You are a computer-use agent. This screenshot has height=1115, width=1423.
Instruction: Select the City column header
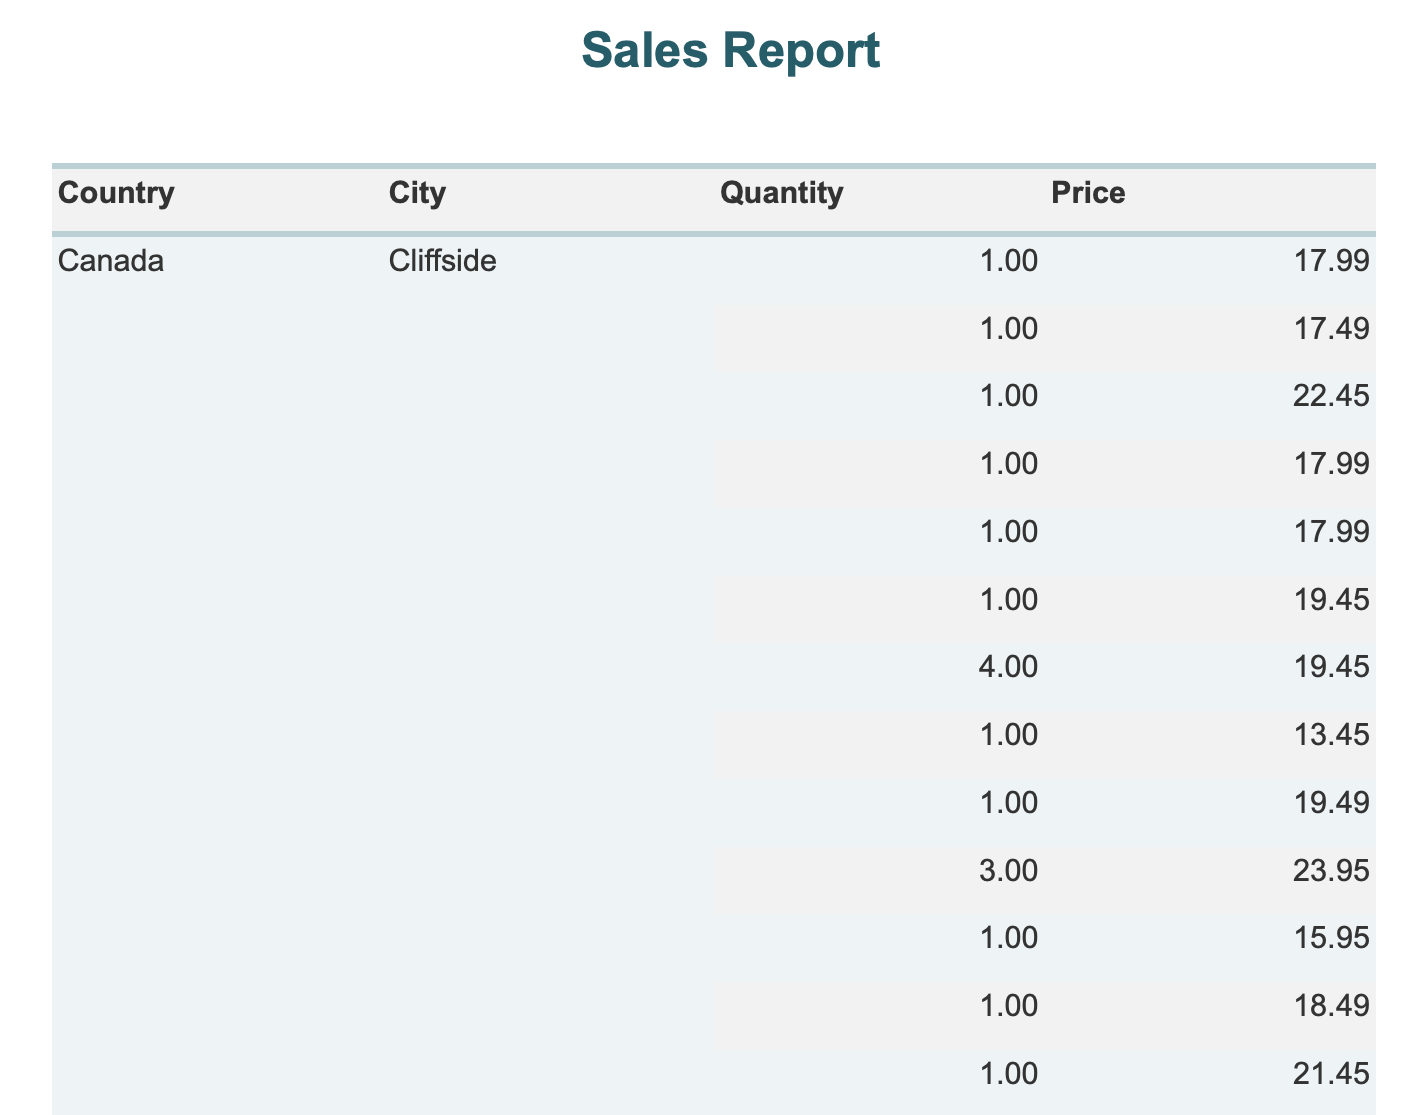[x=417, y=192]
